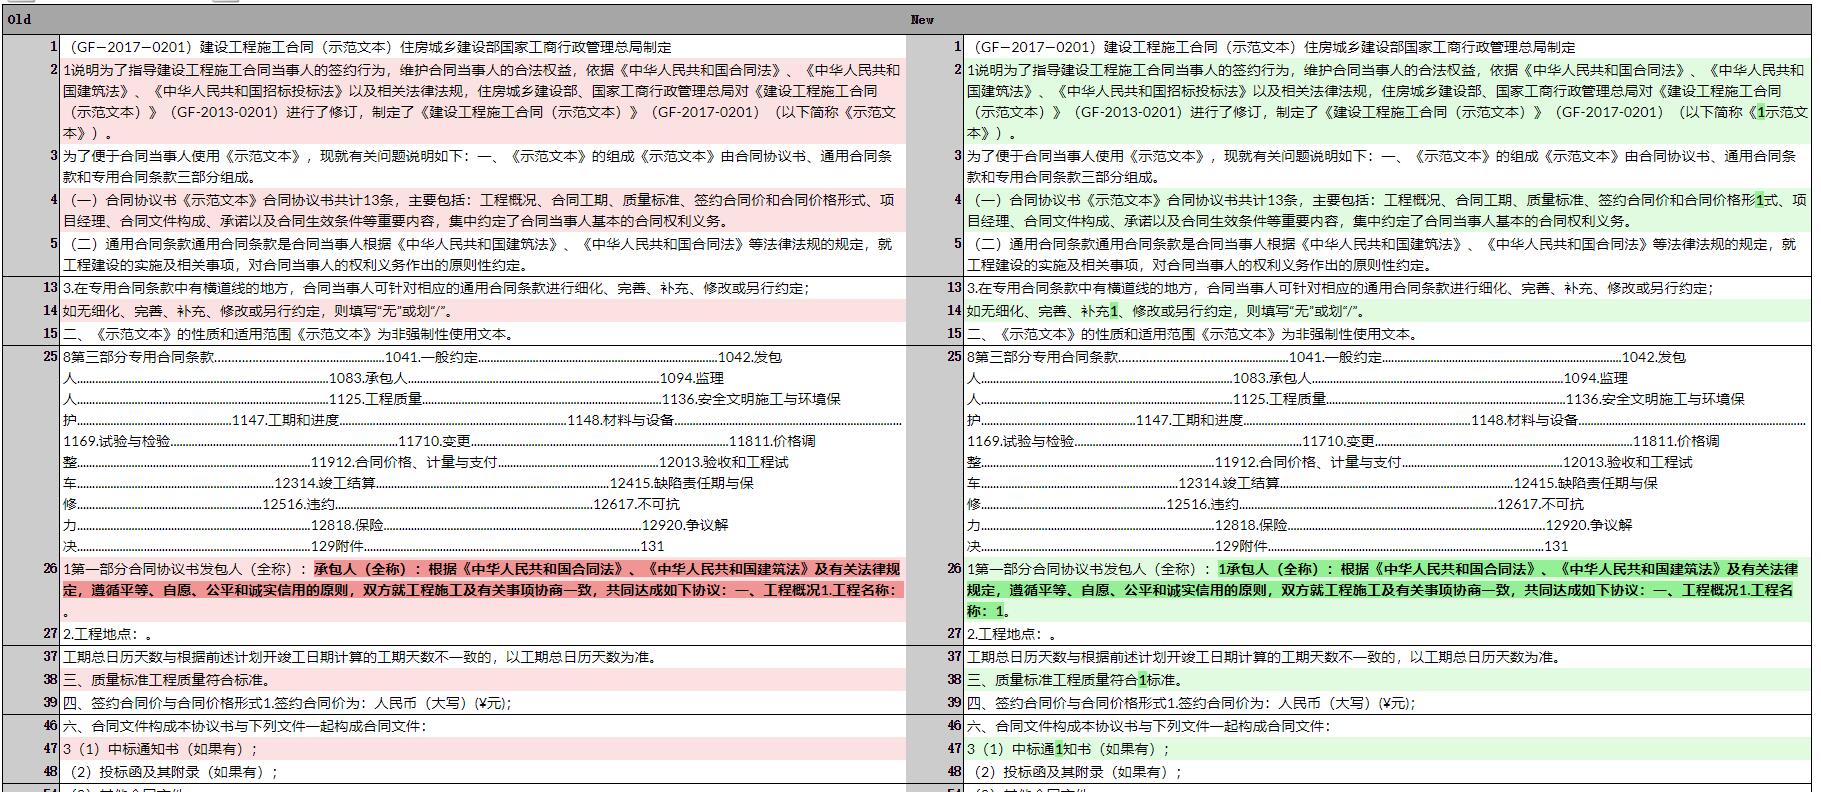The image size is (1821, 792).
Task: Click line number 14 in New pane gutter
Action: pos(955,311)
